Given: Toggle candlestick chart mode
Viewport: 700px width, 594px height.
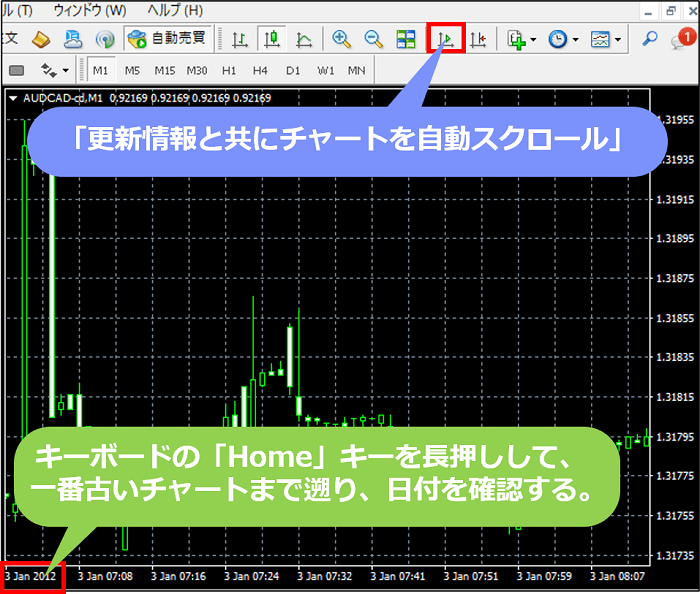Looking at the screenshot, I should coord(272,40).
